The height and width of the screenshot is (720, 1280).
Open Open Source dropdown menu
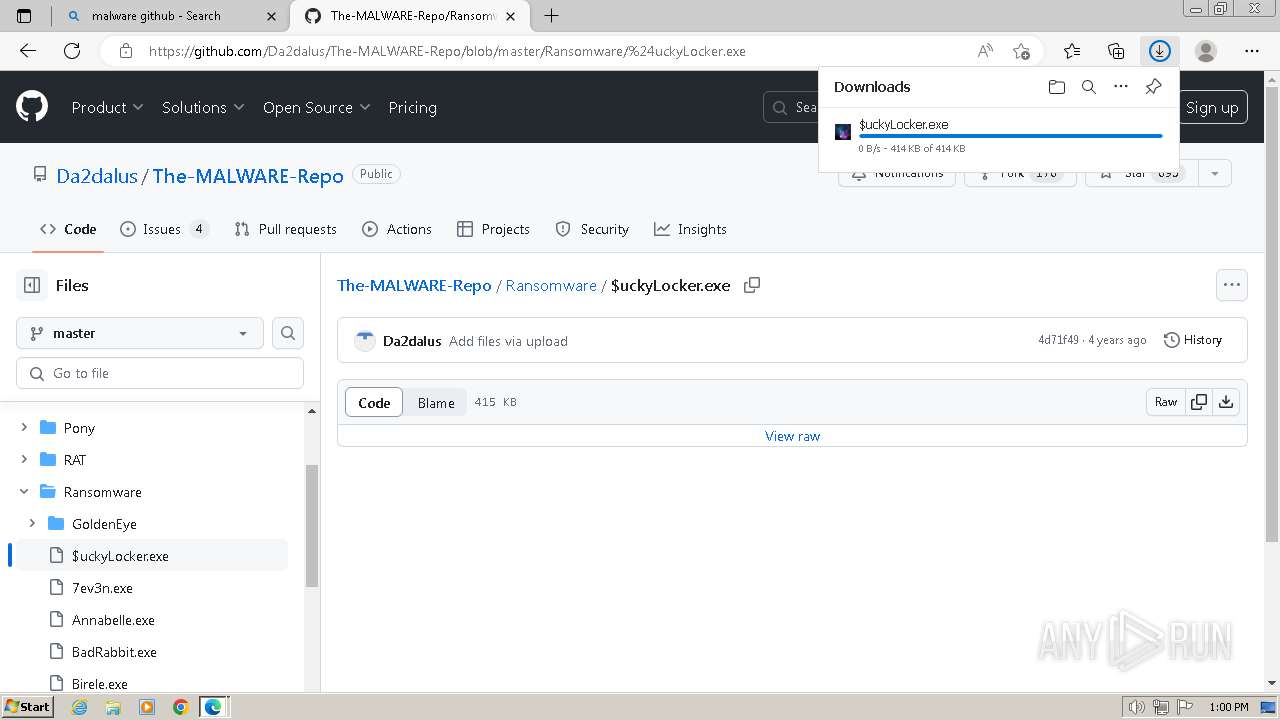pyautogui.click(x=316, y=107)
